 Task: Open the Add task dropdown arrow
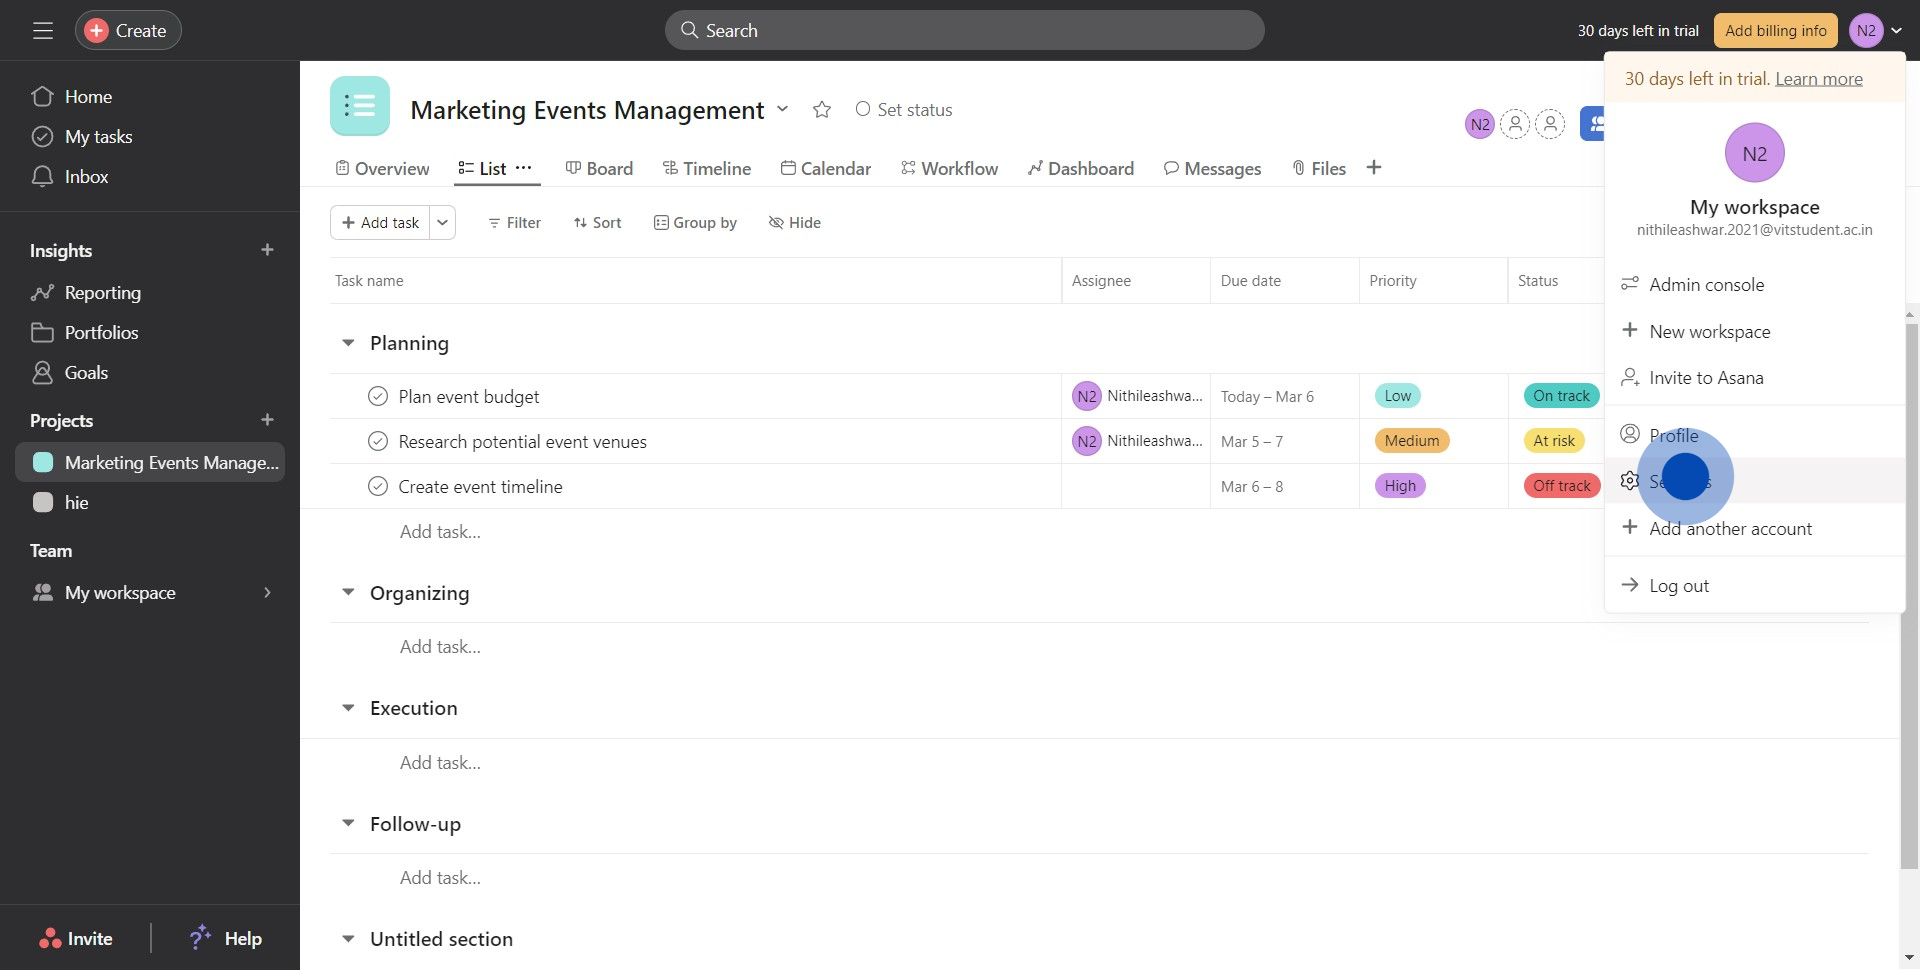442,223
